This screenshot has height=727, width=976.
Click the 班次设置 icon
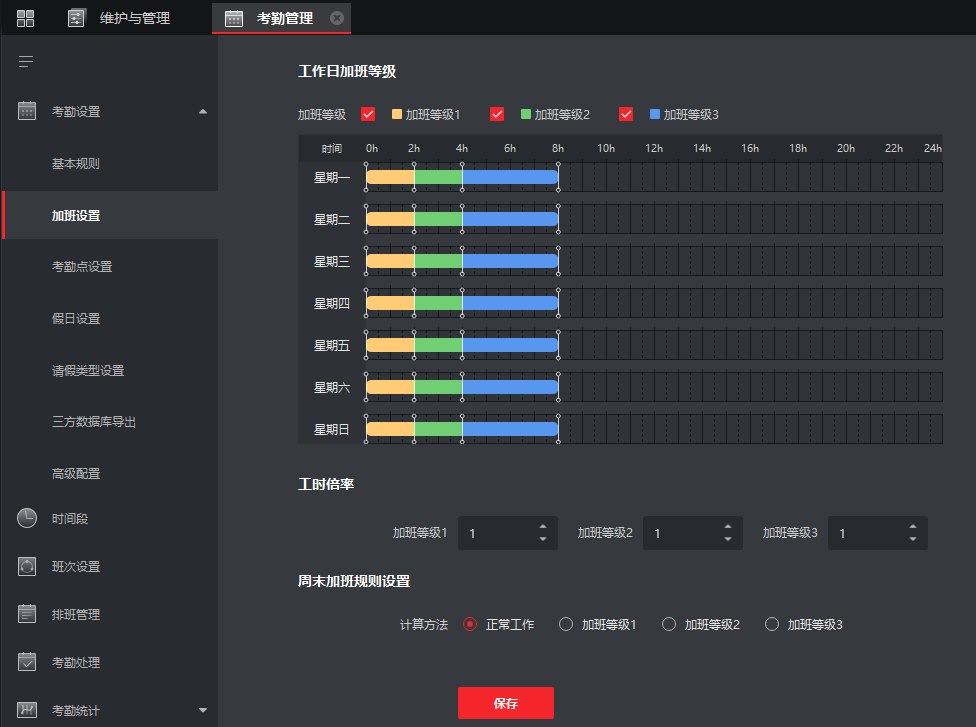pos(27,566)
